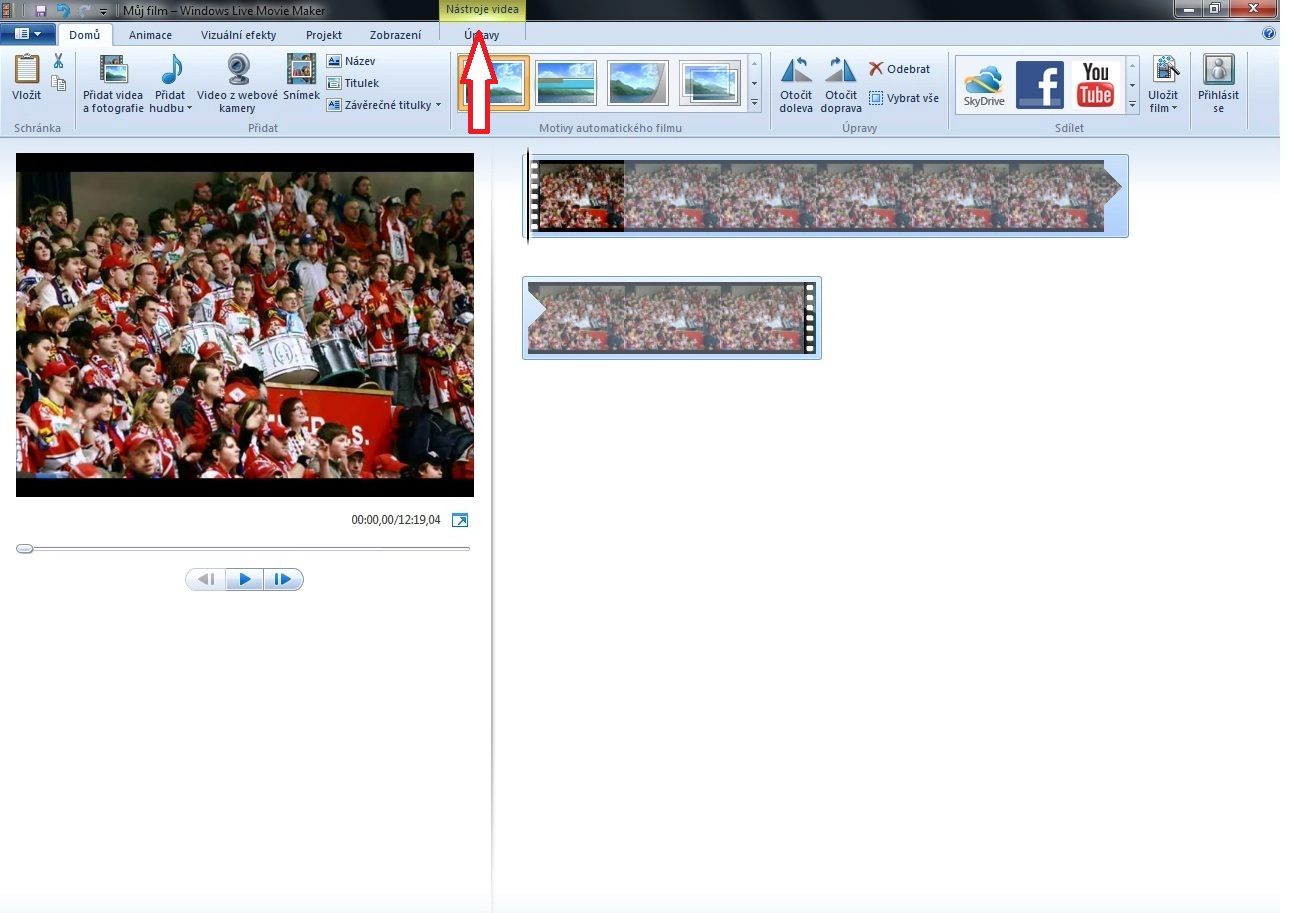Click the Movie Maker icon in the title bar

pos(7,10)
